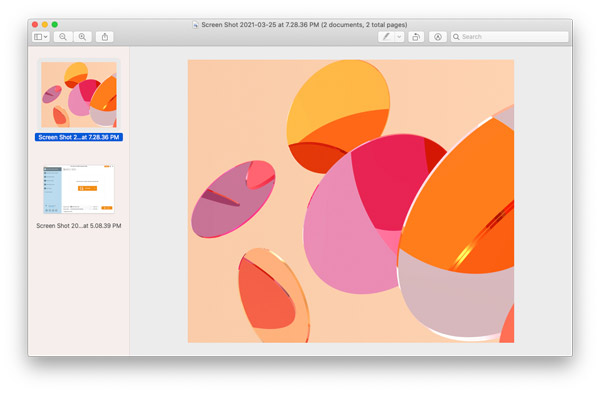Select the colorful shapes screenshot thumbnail
The image size is (600, 393).
pyautogui.click(x=79, y=95)
